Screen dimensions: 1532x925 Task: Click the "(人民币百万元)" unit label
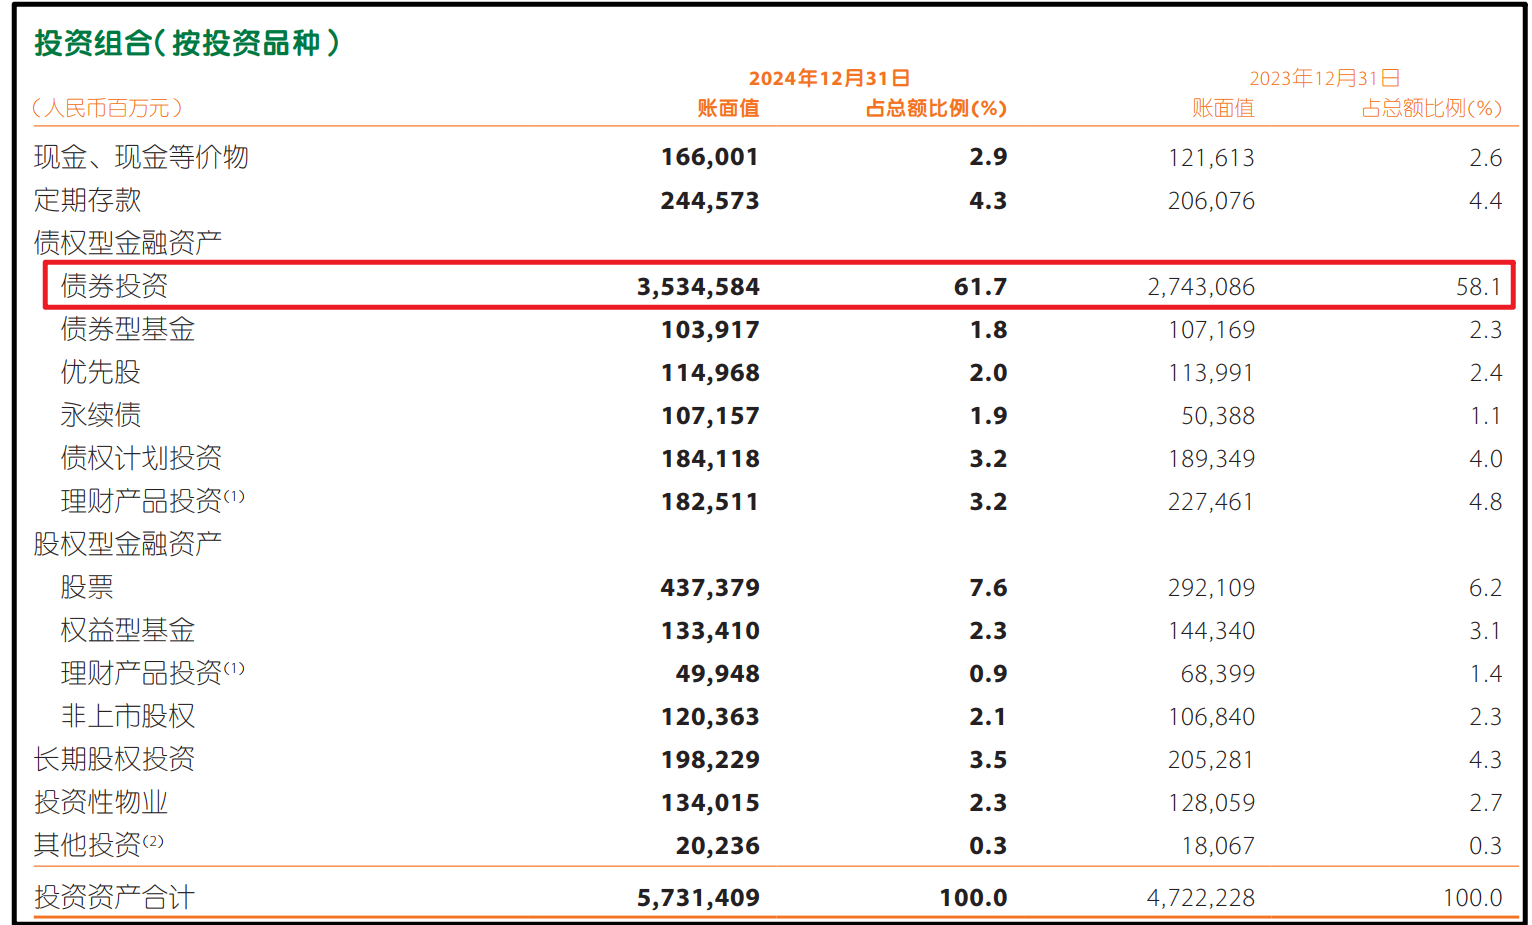click(108, 108)
